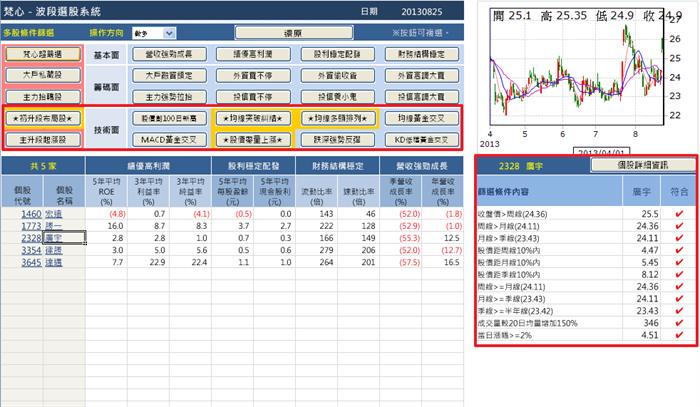Deselect the ★均線多頭排列★ highlighted button
Screen dimensions: 700x407
[338, 118]
